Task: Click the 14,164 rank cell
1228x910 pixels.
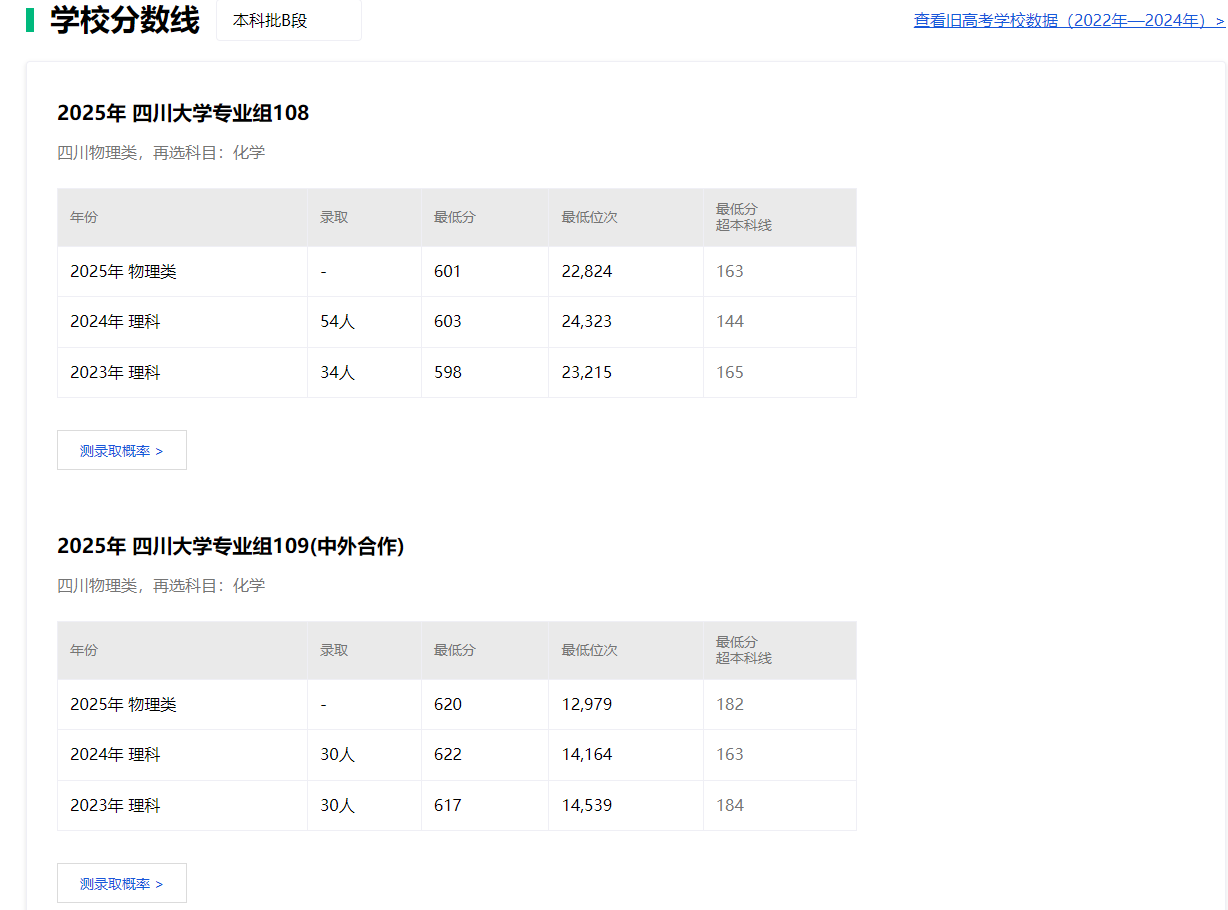Action: point(587,755)
